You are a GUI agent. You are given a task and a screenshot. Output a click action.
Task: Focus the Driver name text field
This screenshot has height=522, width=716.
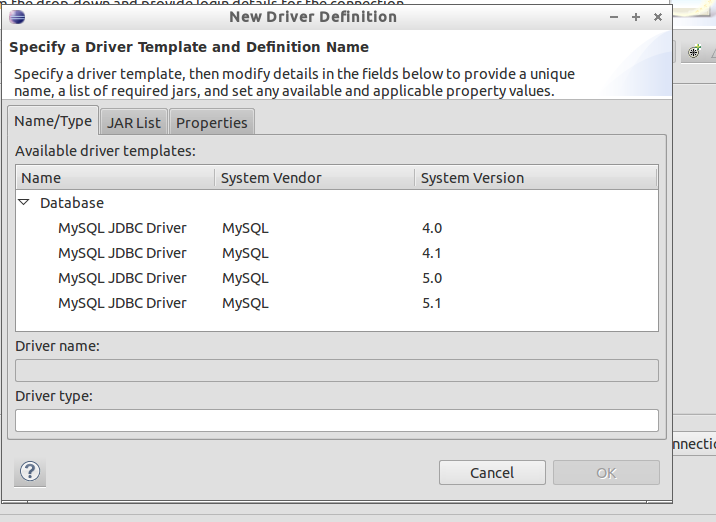coord(336,371)
